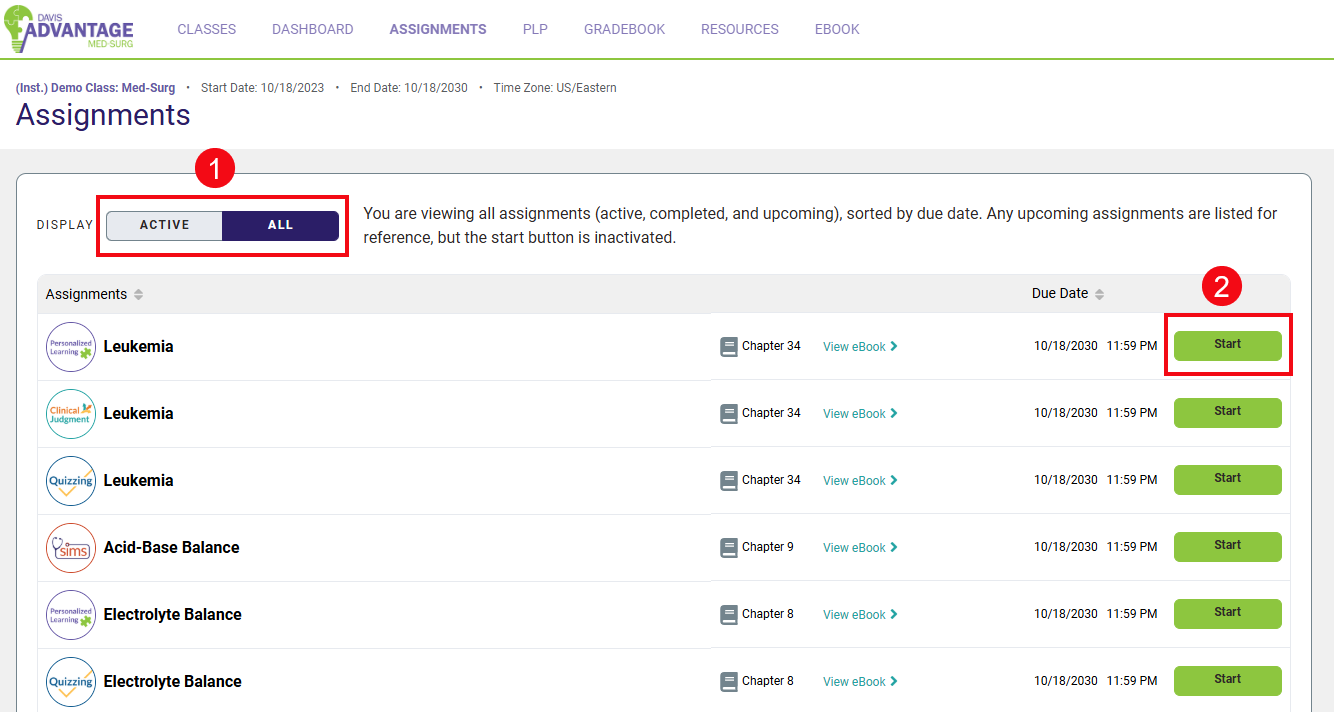Start the Personalized Learning Electrolyte Balance assignment
This screenshot has height=712, width=1334.
point(1227,614)
